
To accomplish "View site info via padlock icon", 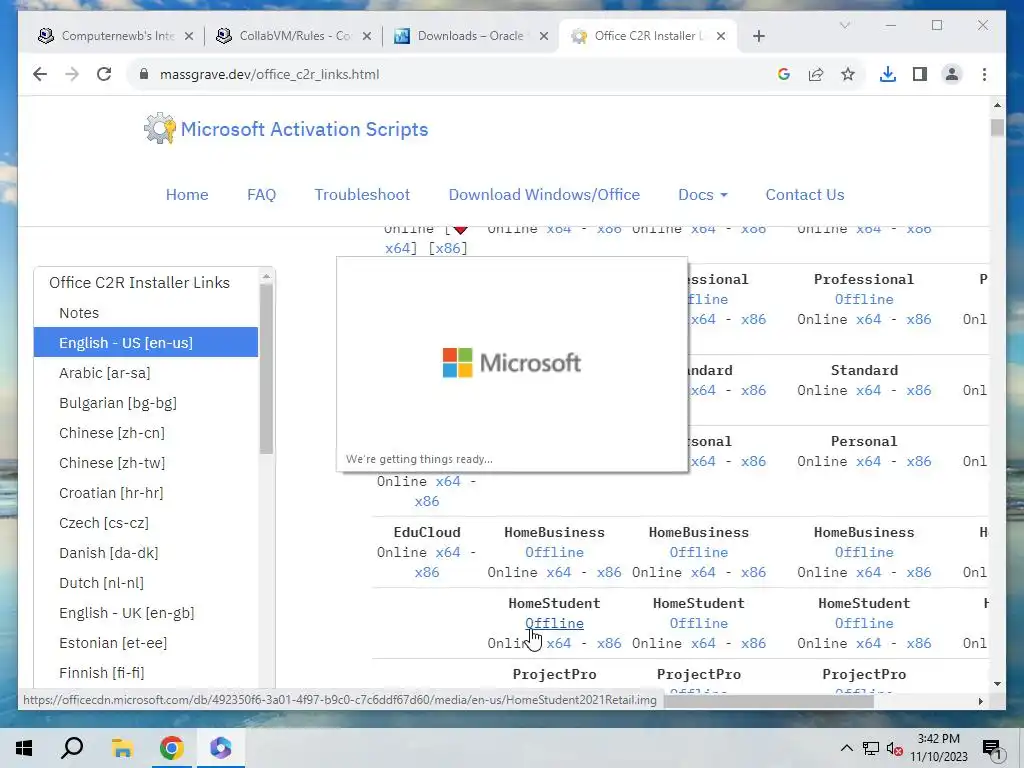I will (x=144, y=74).
